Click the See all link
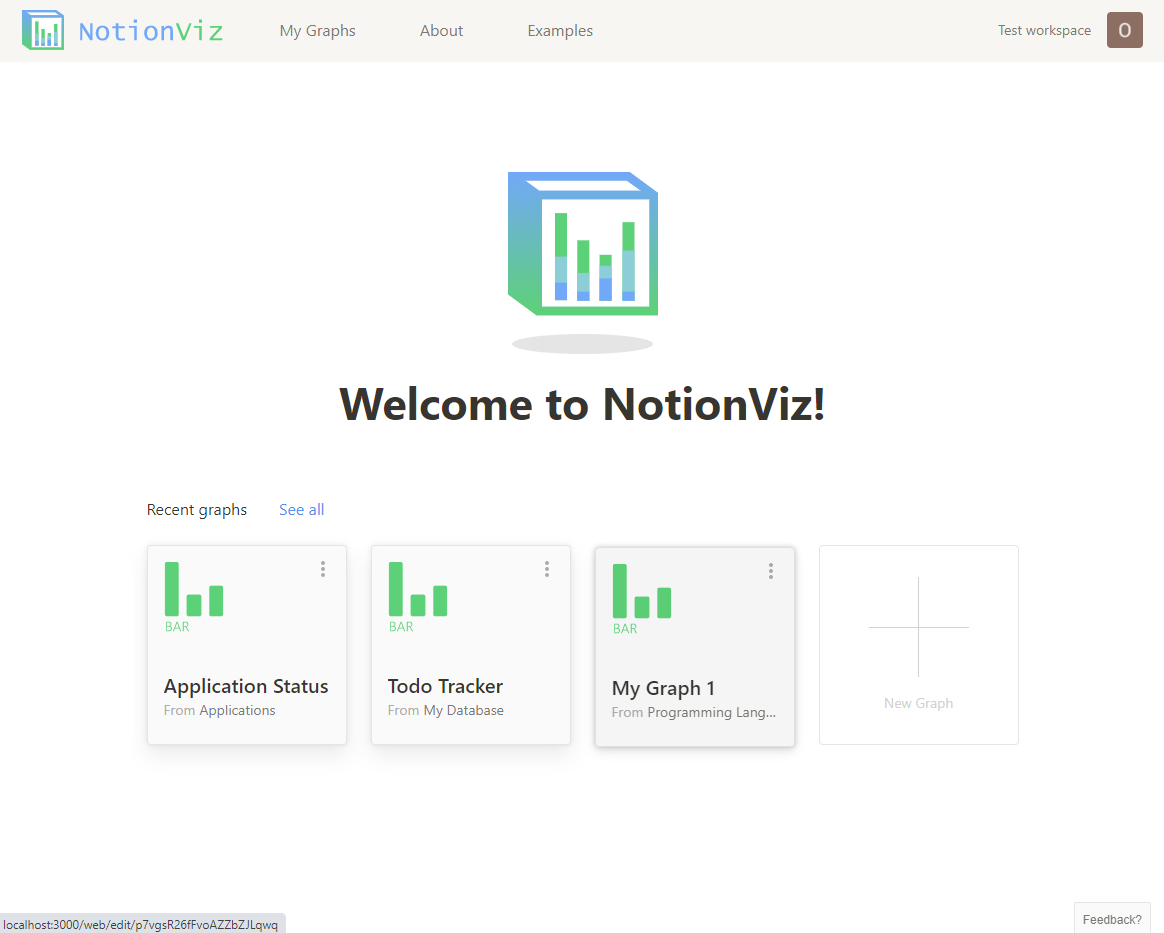 (x=301, y=509)
